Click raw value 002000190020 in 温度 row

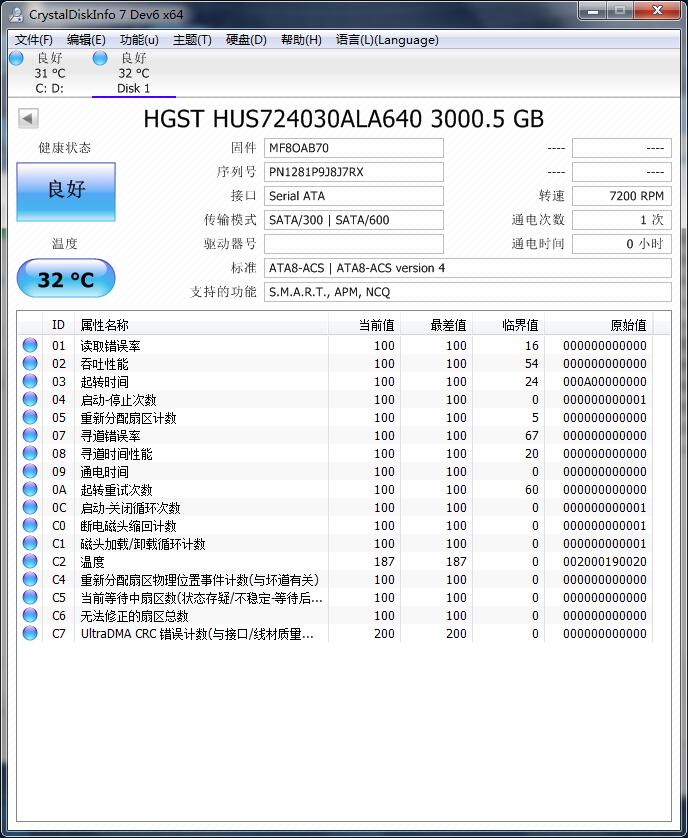605,562
